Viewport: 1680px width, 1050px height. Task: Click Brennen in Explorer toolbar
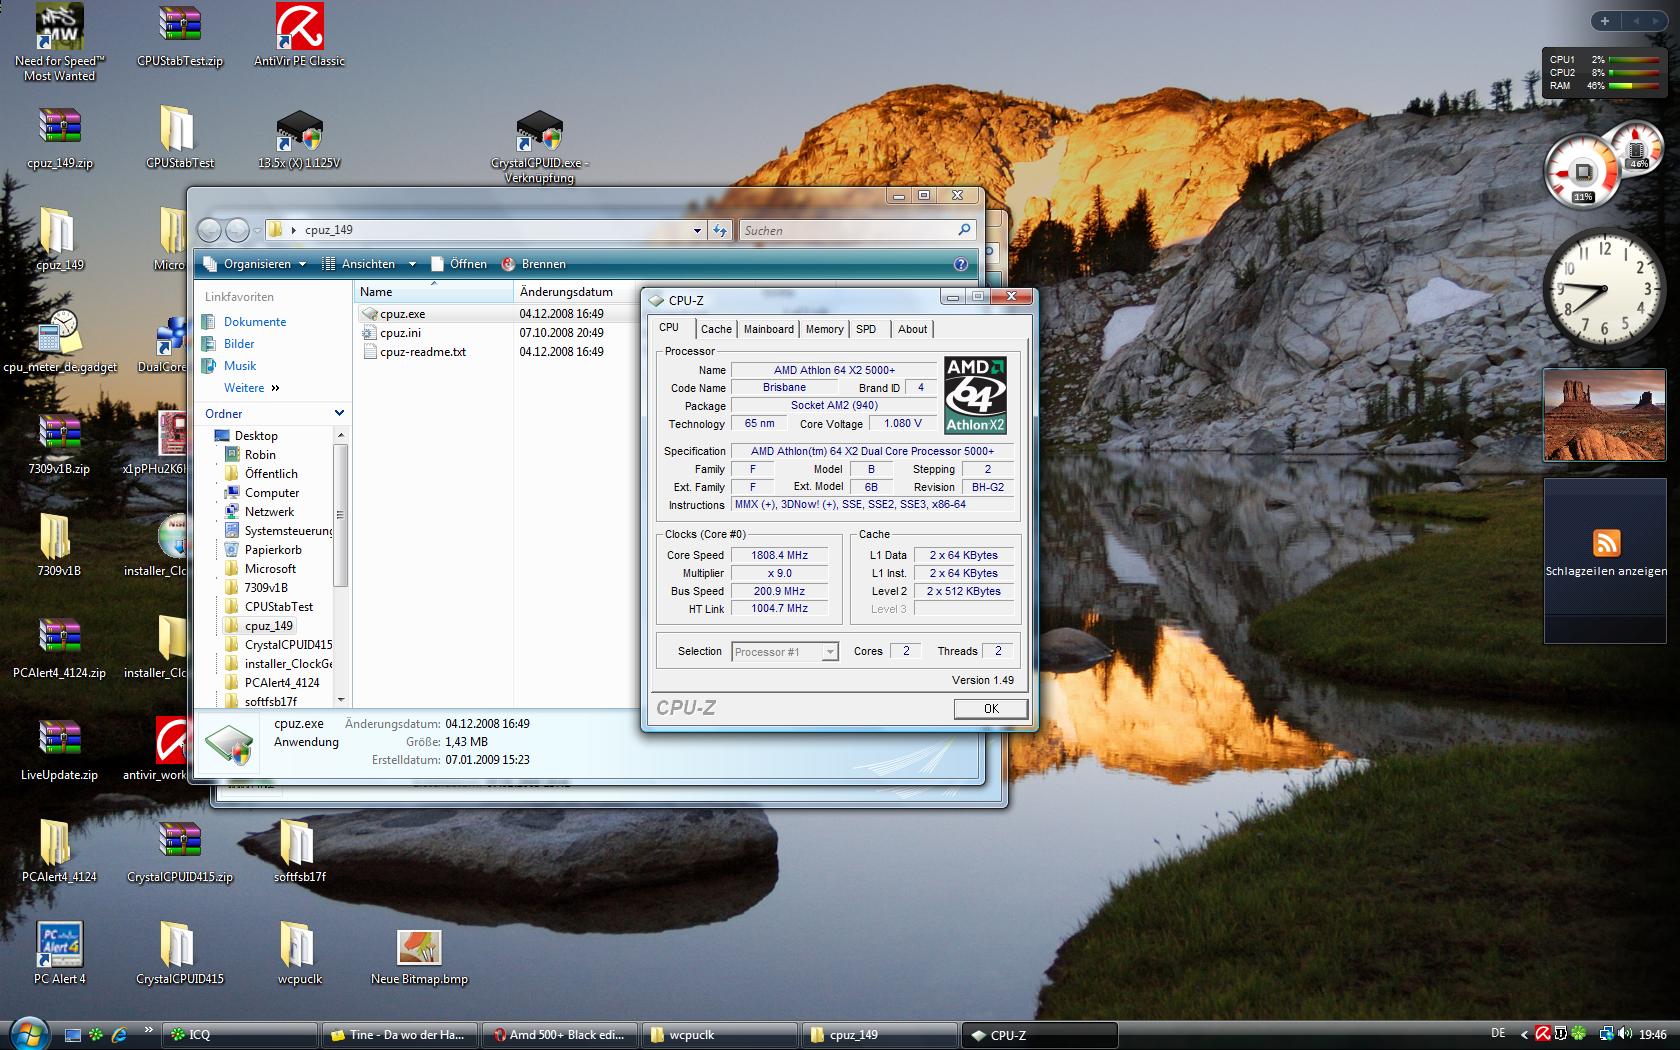[x=534, y=264]
